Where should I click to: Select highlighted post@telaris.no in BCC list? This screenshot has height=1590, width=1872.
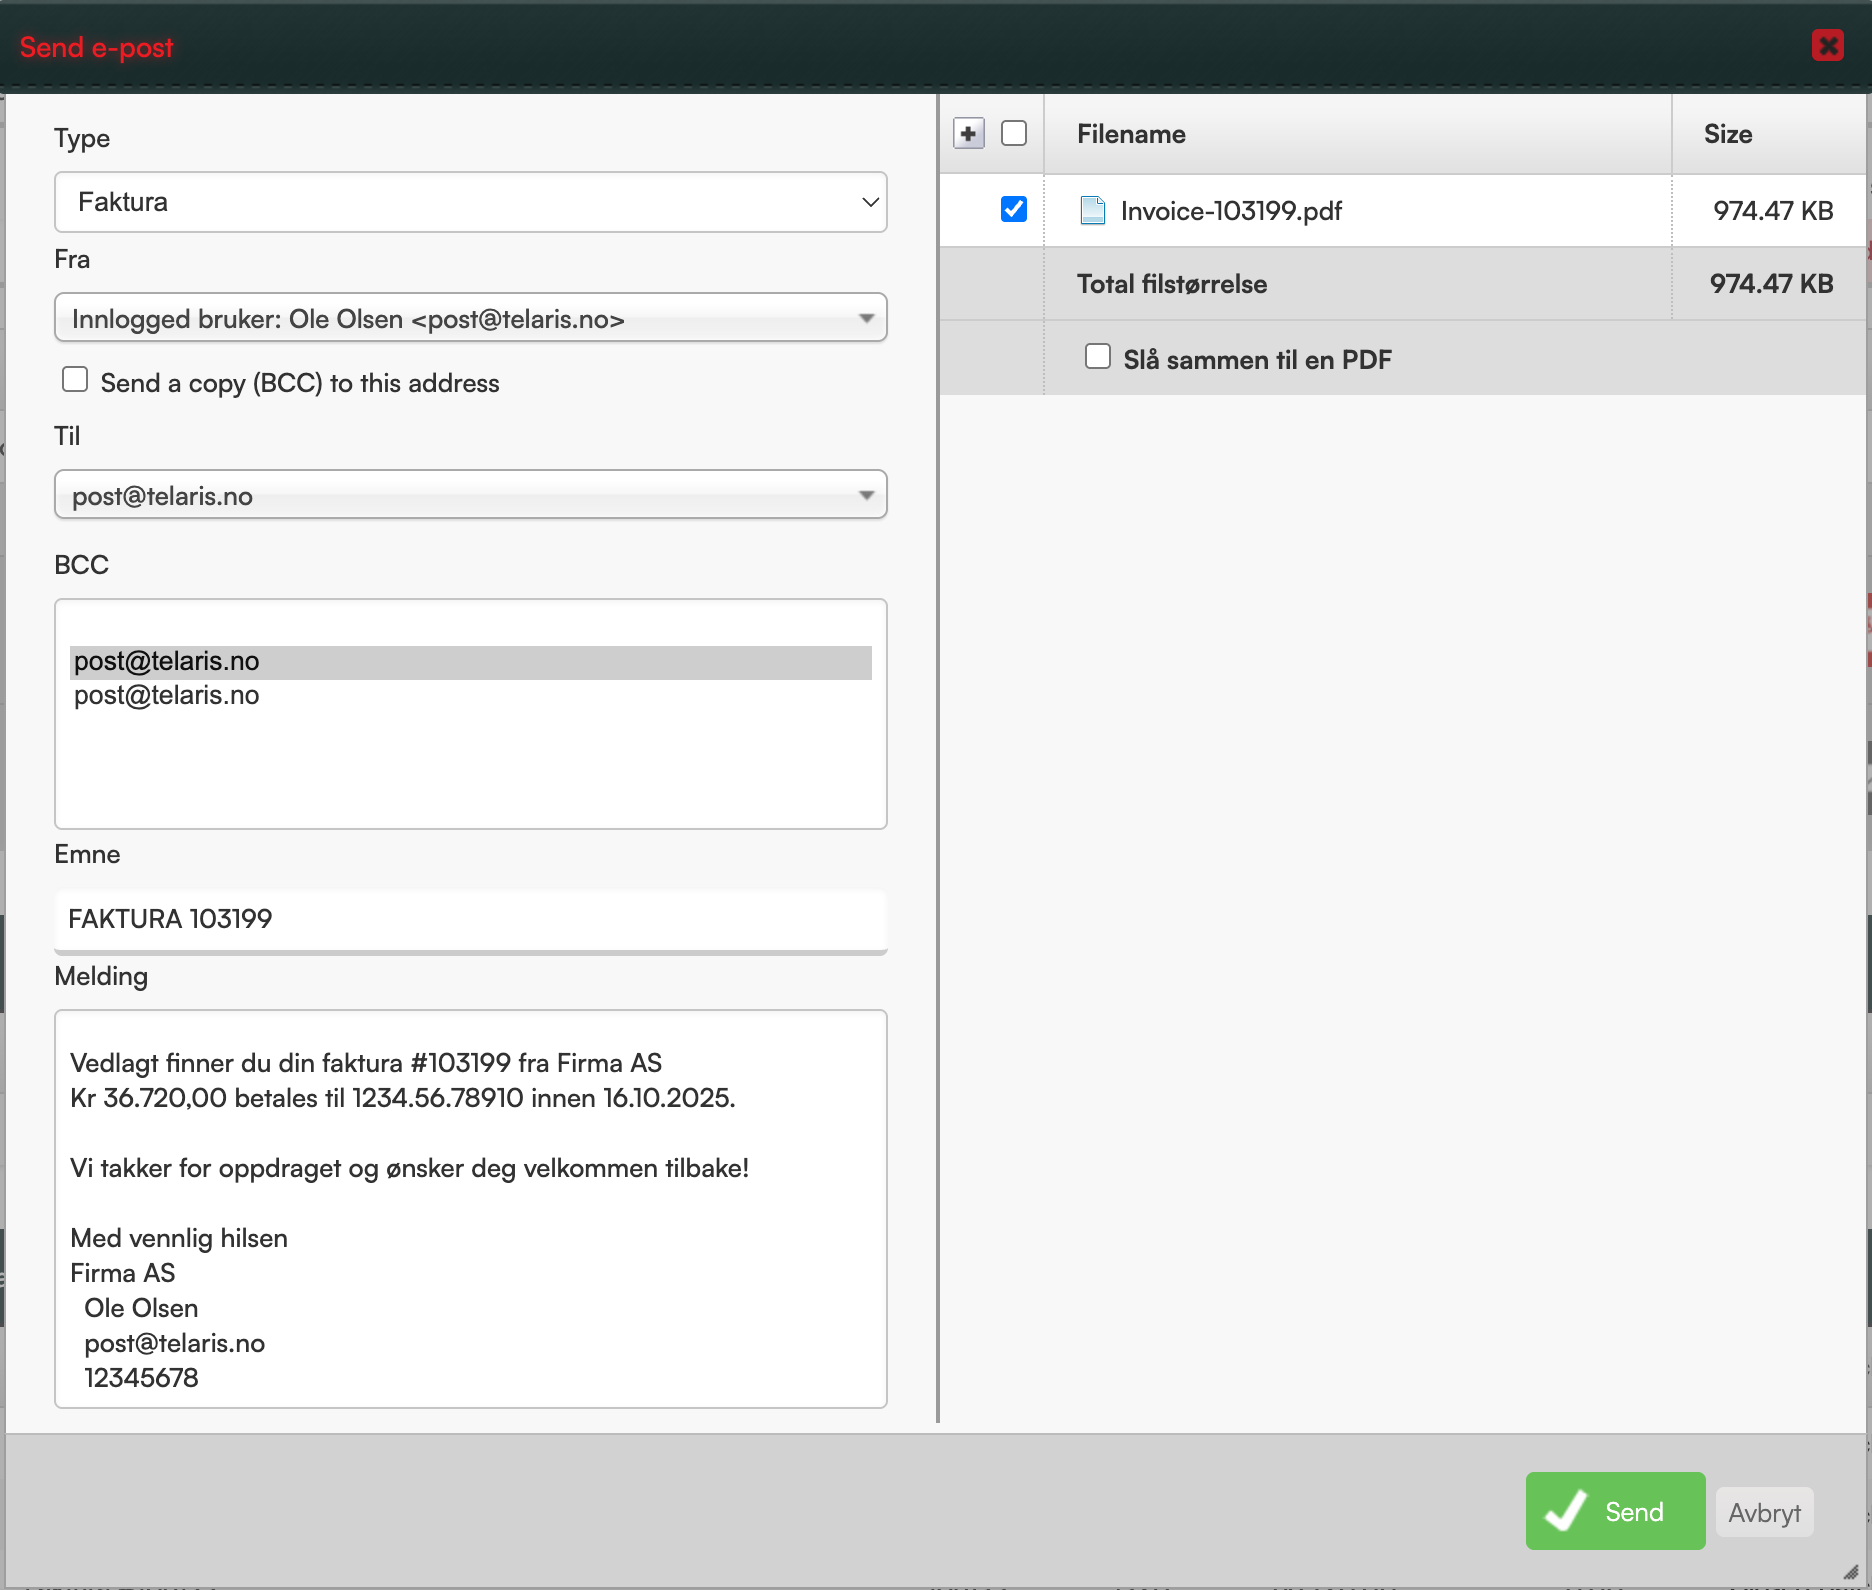[x=471, y=662]
